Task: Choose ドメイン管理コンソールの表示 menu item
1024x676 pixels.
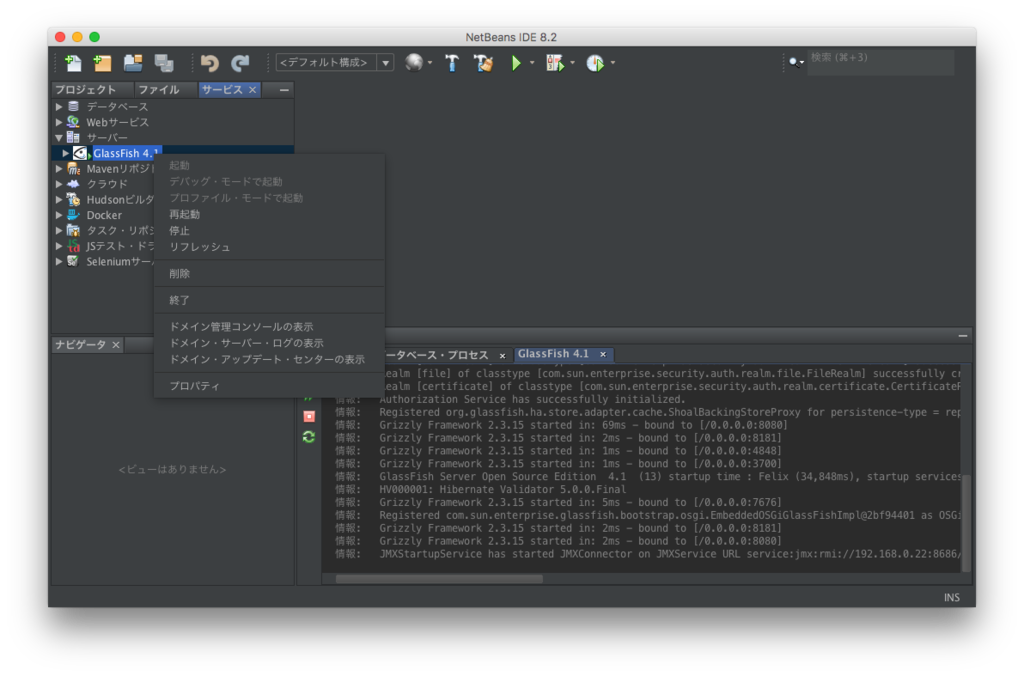Action: (x=269, y=327)
